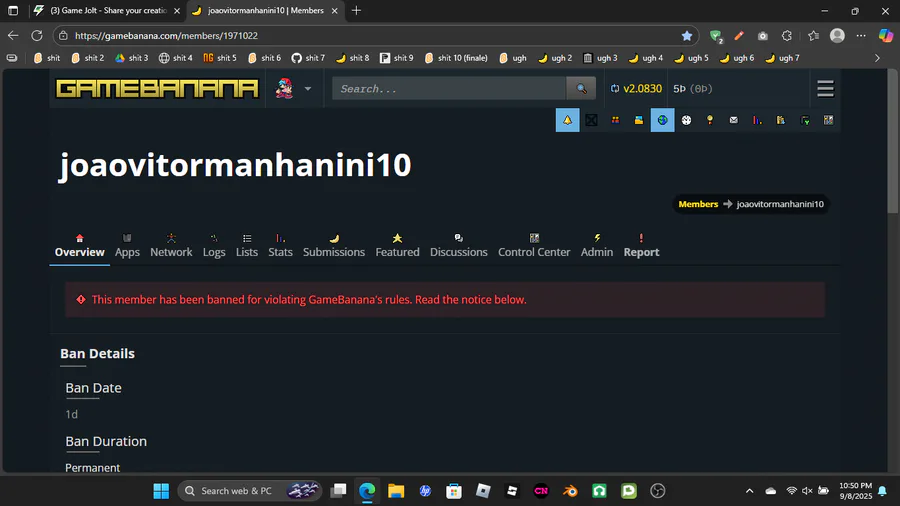
Task: Open the 'shit 7' GitHub bookmark
Action: click(308, 57)
